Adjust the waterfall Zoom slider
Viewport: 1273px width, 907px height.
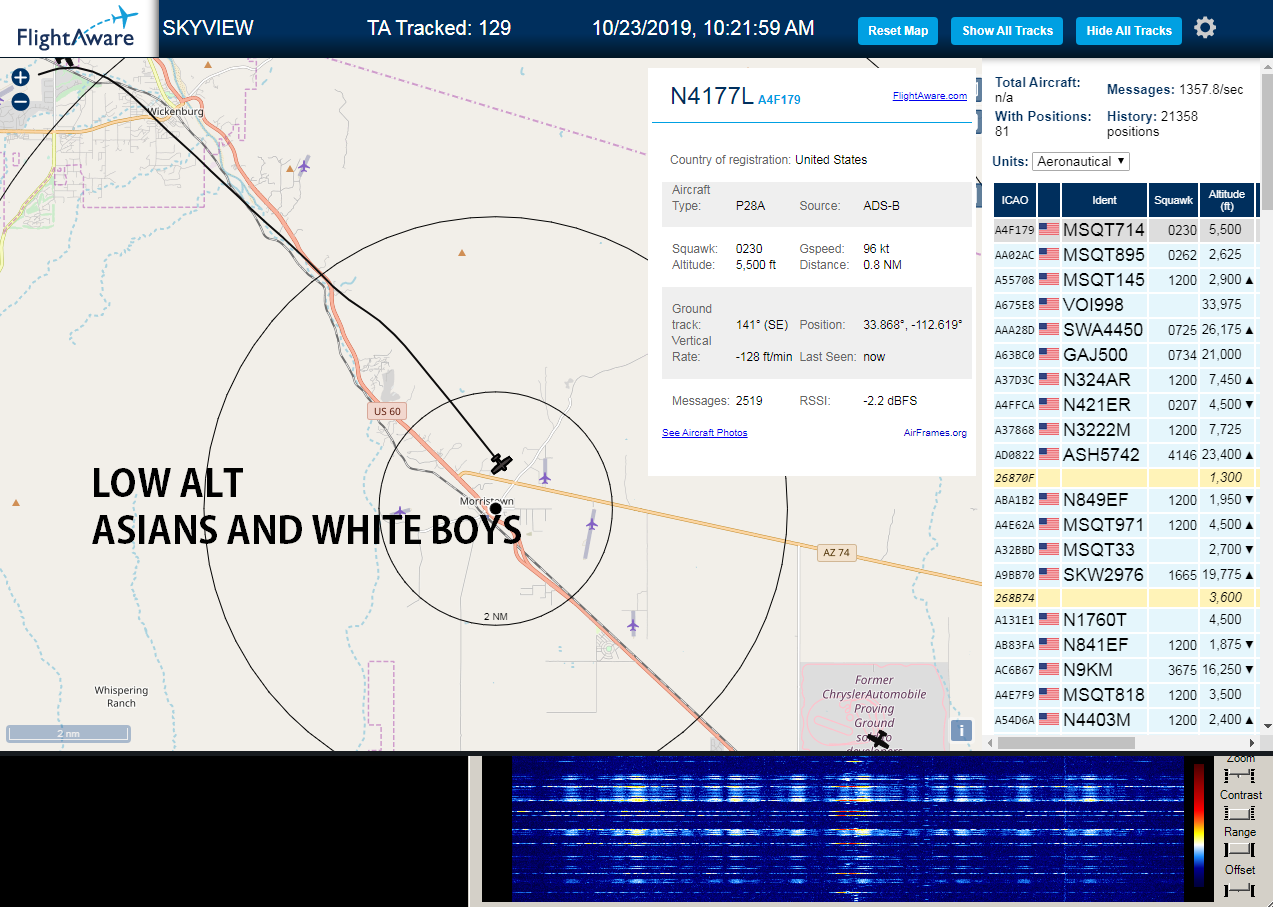click(1240, 776)
